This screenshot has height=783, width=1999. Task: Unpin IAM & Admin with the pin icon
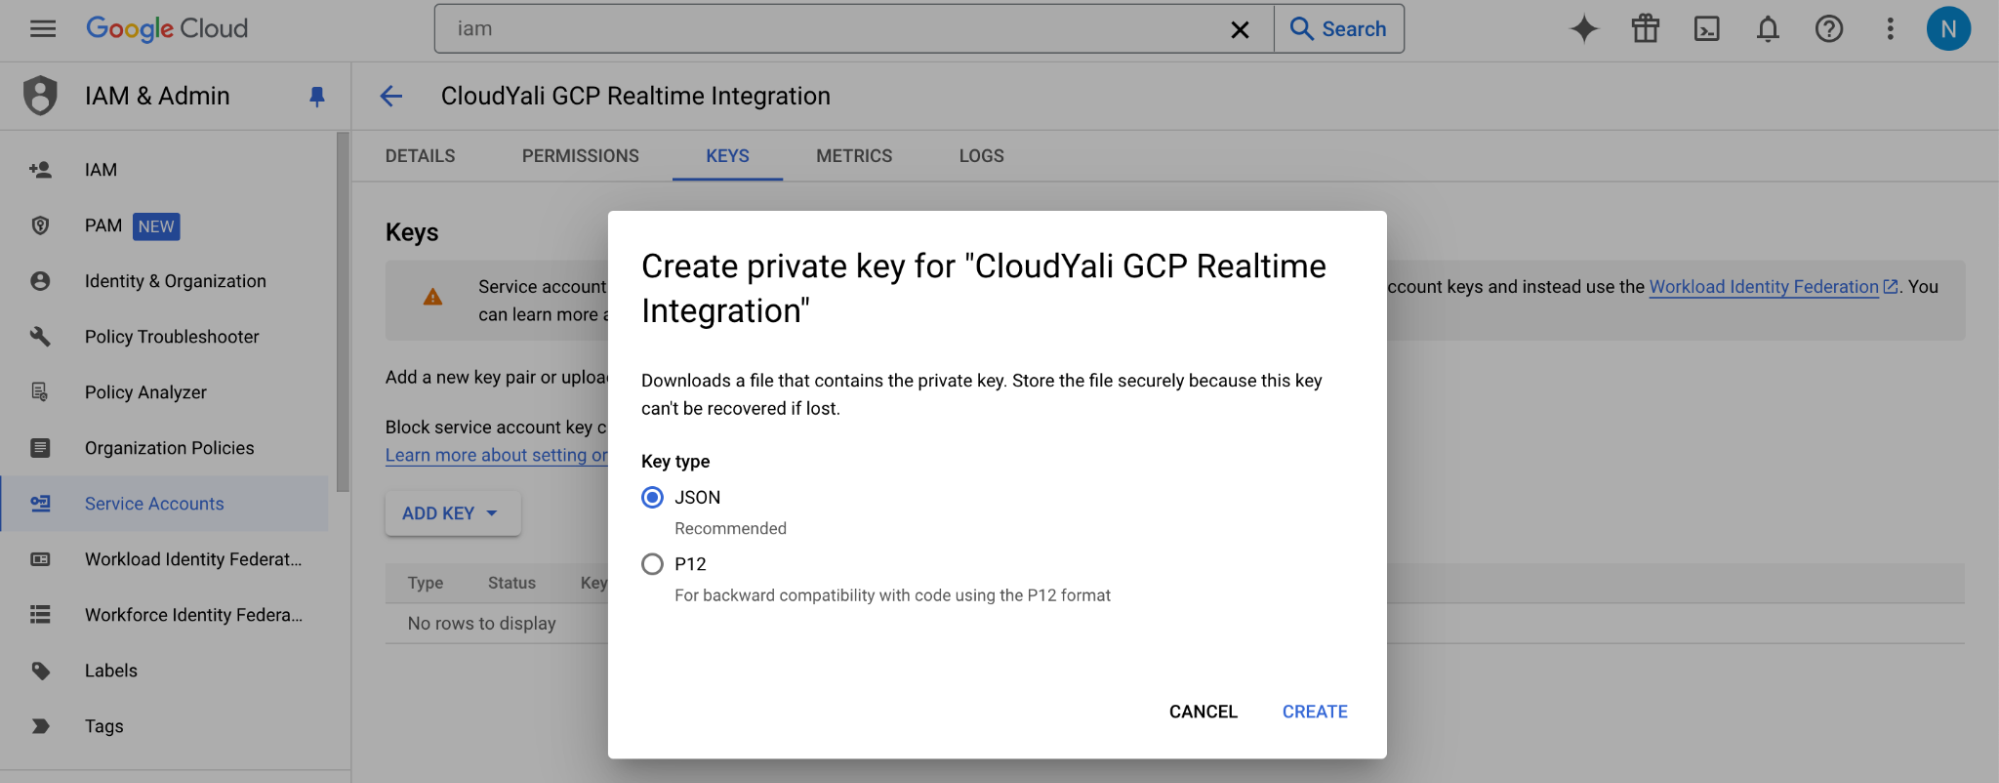pyautogui.click(x=317, y=97)
